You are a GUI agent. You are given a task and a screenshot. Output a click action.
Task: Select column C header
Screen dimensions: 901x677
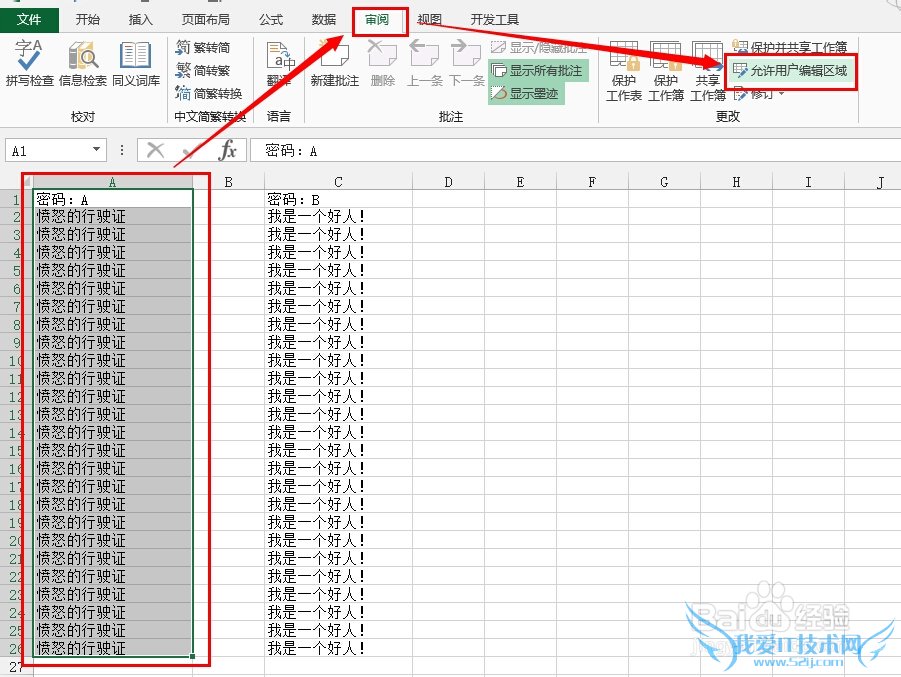(338, 182)
